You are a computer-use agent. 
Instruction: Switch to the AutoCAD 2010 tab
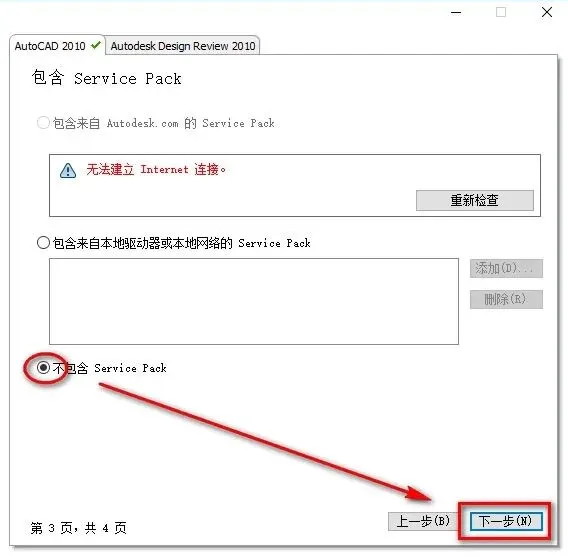(x=57, y=46)
